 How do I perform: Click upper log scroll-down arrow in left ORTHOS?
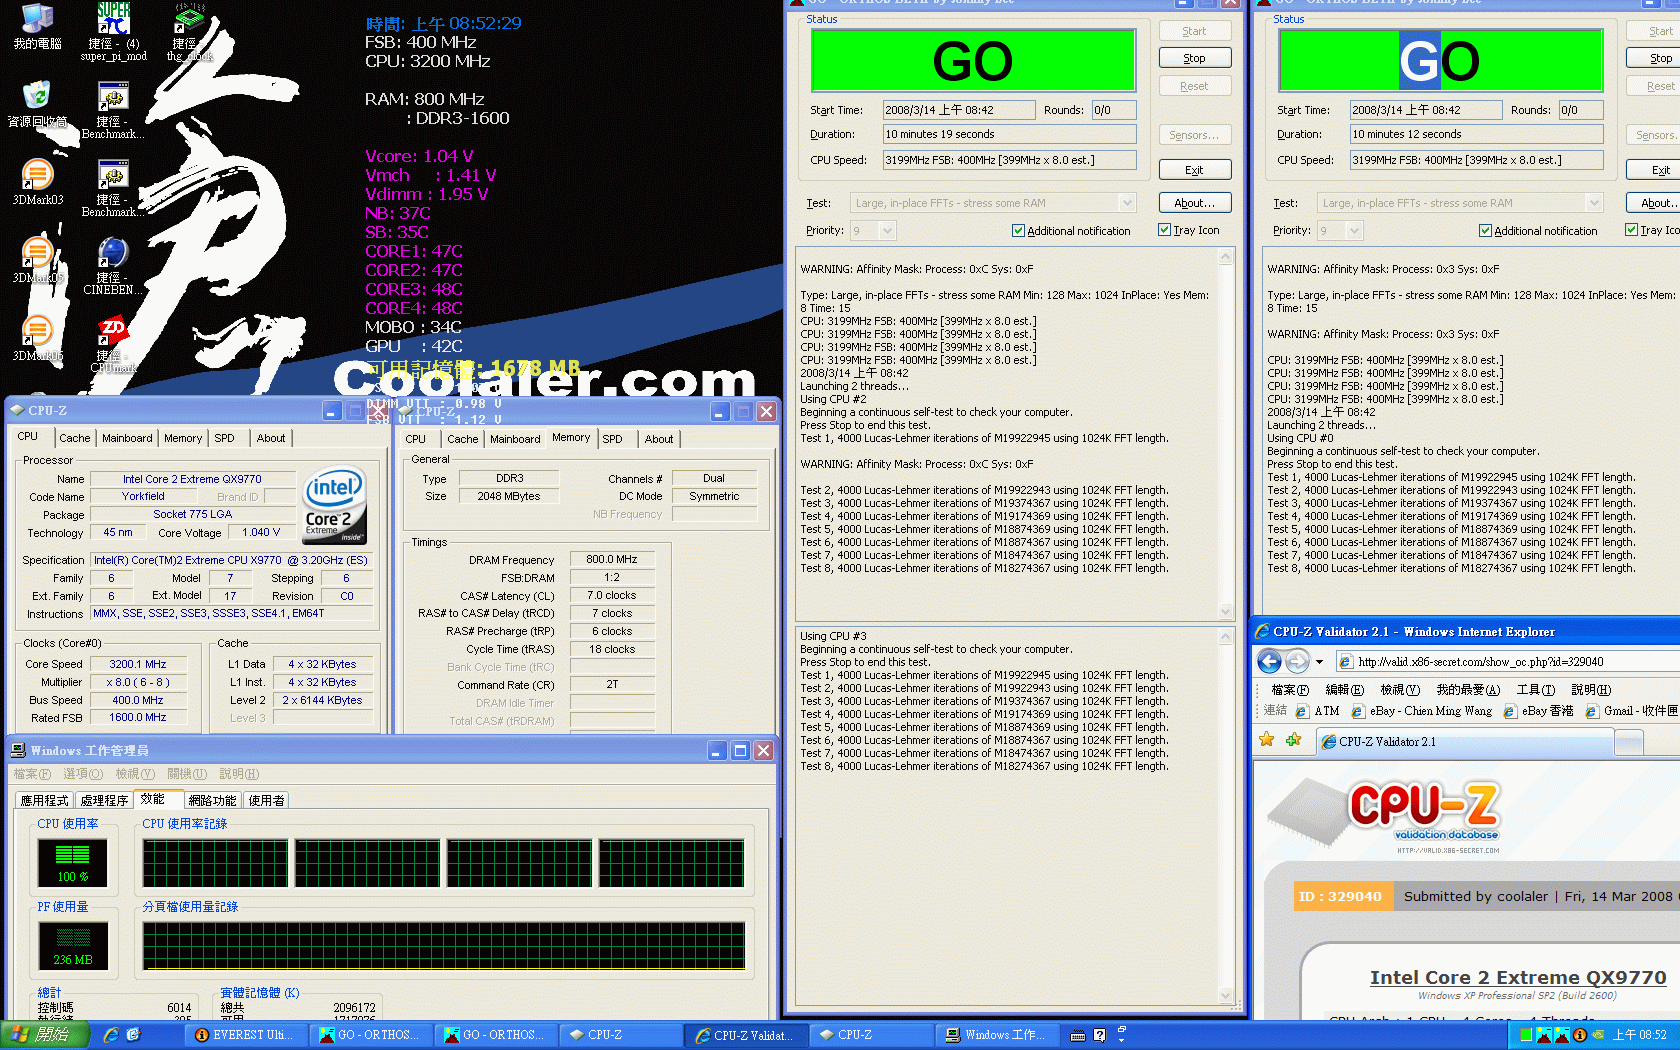(1226, 611)
